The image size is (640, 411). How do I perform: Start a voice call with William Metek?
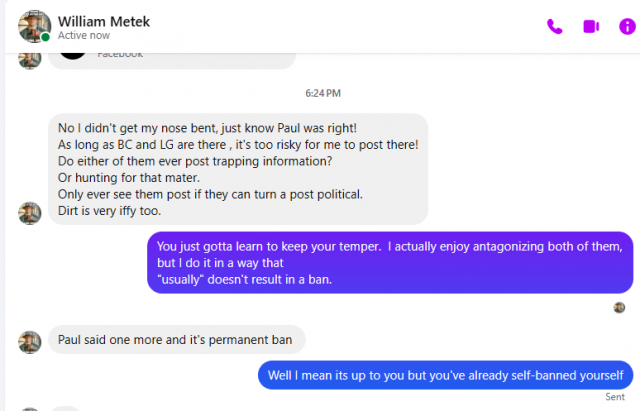coord(555,26)
